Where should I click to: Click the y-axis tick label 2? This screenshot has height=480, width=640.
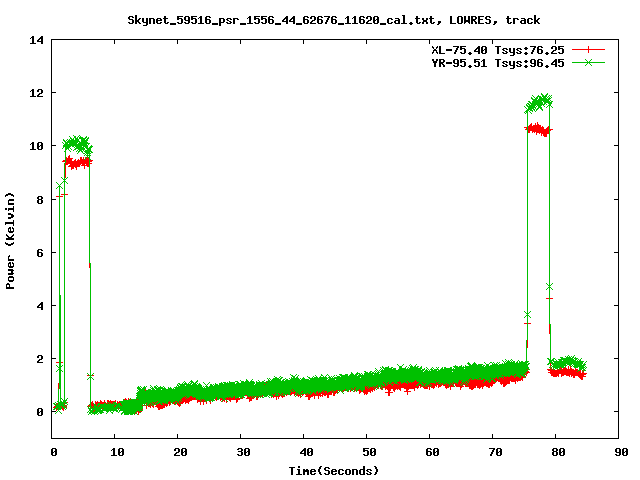tap(40, 359)
